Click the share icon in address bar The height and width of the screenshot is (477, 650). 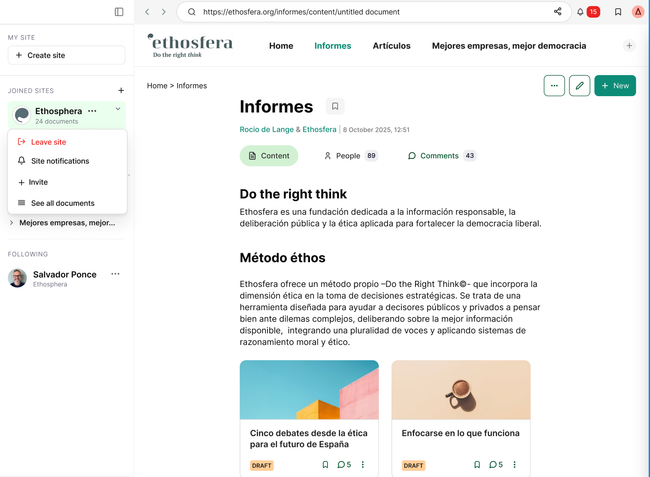pos(557,12)
